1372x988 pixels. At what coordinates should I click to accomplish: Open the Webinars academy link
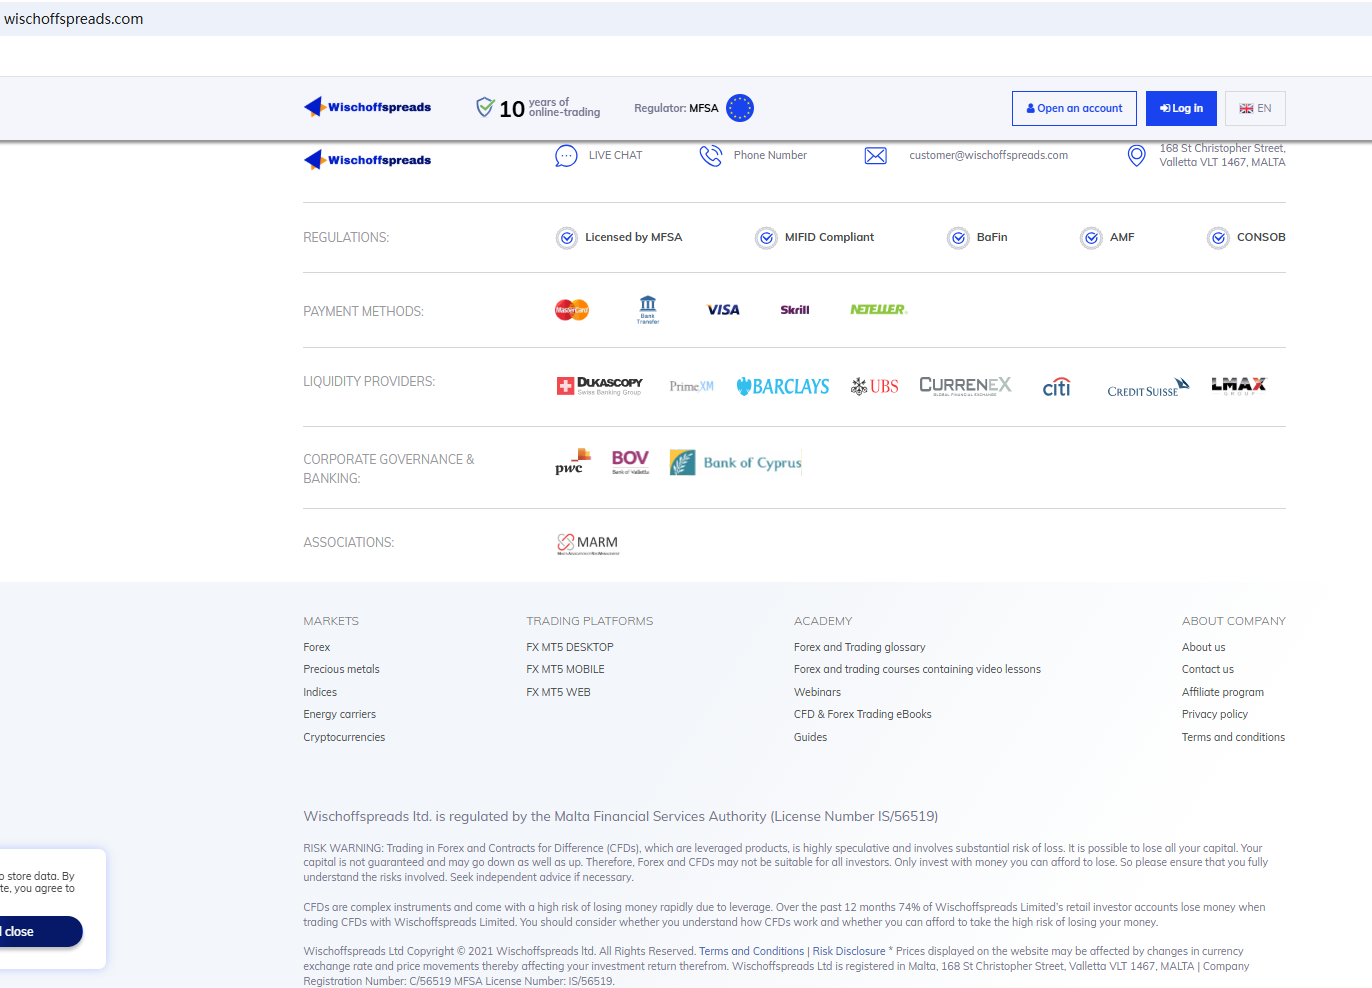[817, 692]
